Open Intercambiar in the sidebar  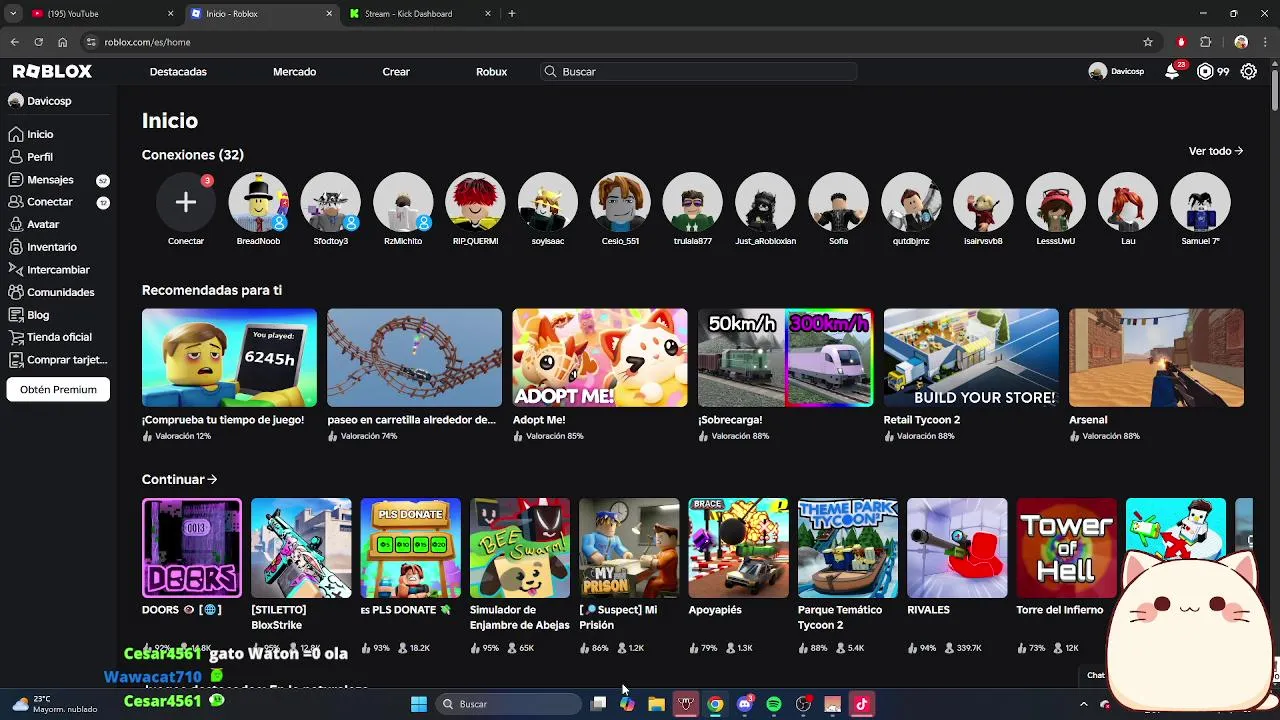tap(58, 269)
